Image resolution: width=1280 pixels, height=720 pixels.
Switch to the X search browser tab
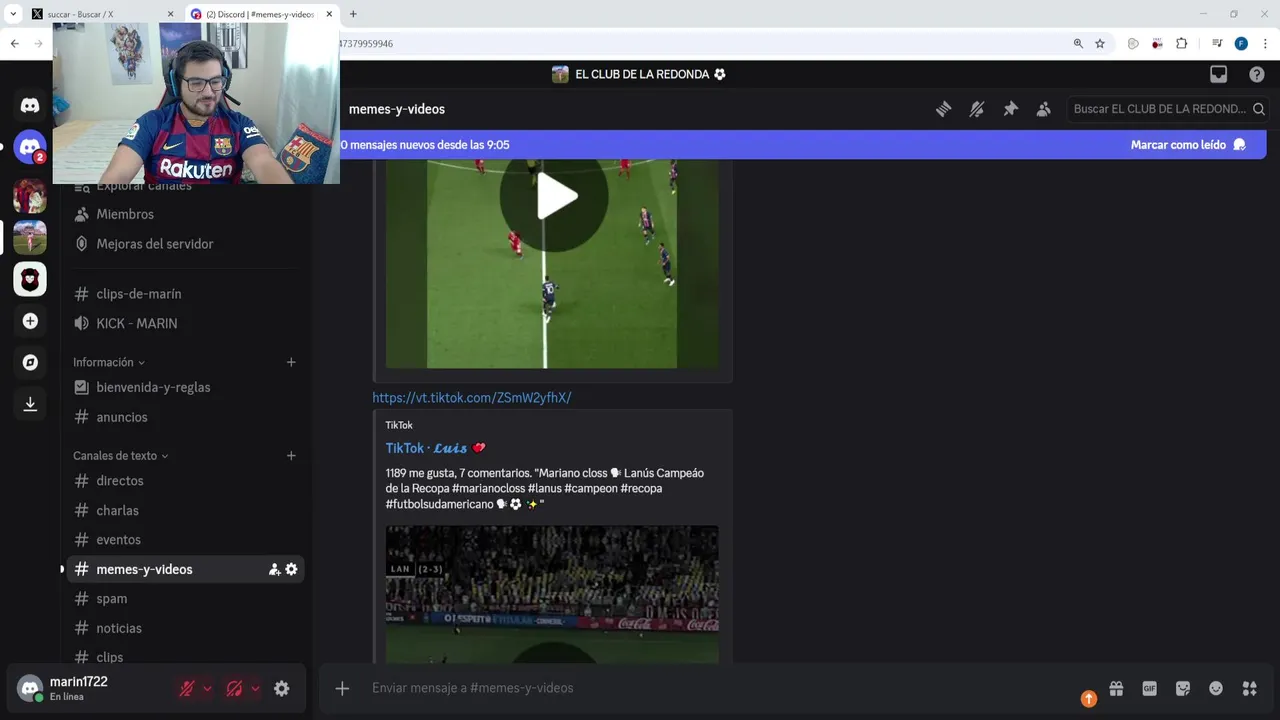(x=102, y=14)
